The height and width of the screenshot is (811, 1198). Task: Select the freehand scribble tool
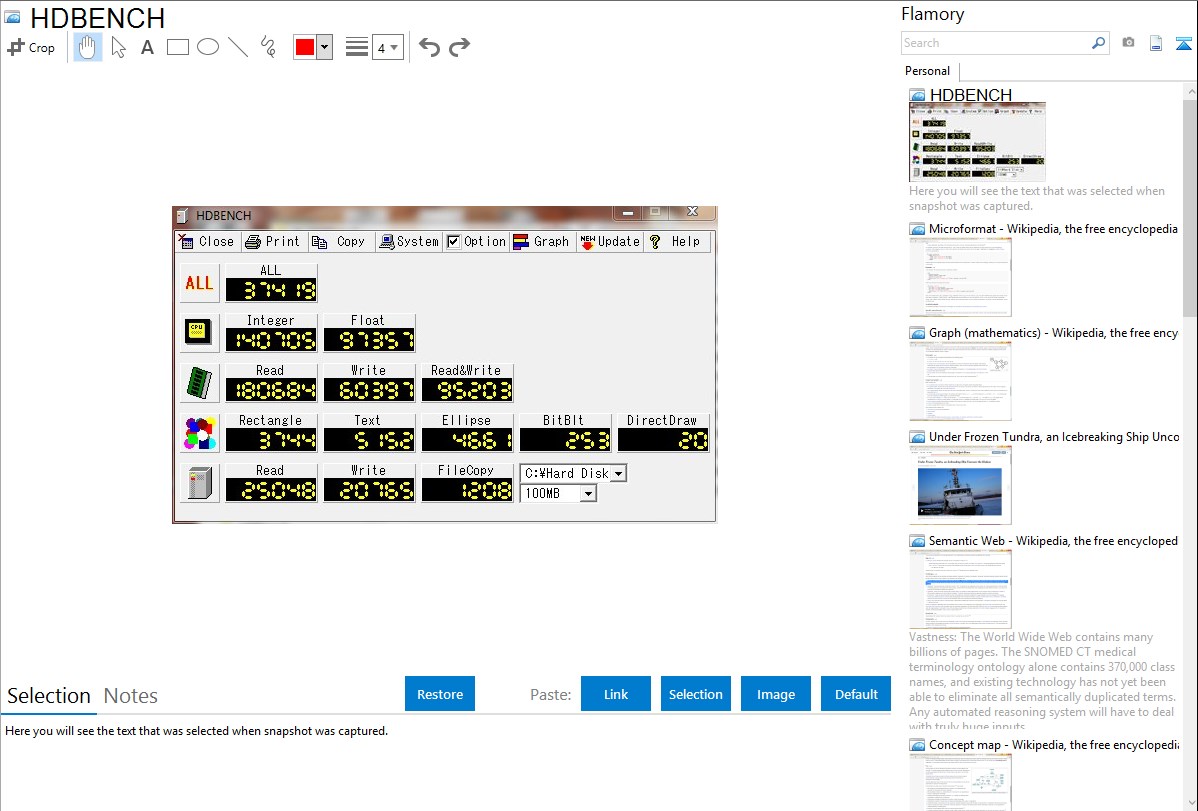268,47
